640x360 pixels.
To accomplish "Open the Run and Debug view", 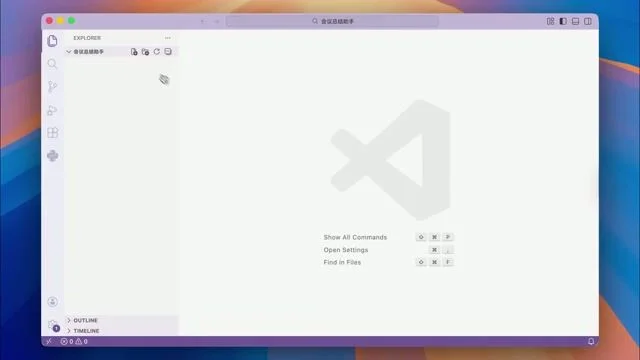I will coord(52,110).
